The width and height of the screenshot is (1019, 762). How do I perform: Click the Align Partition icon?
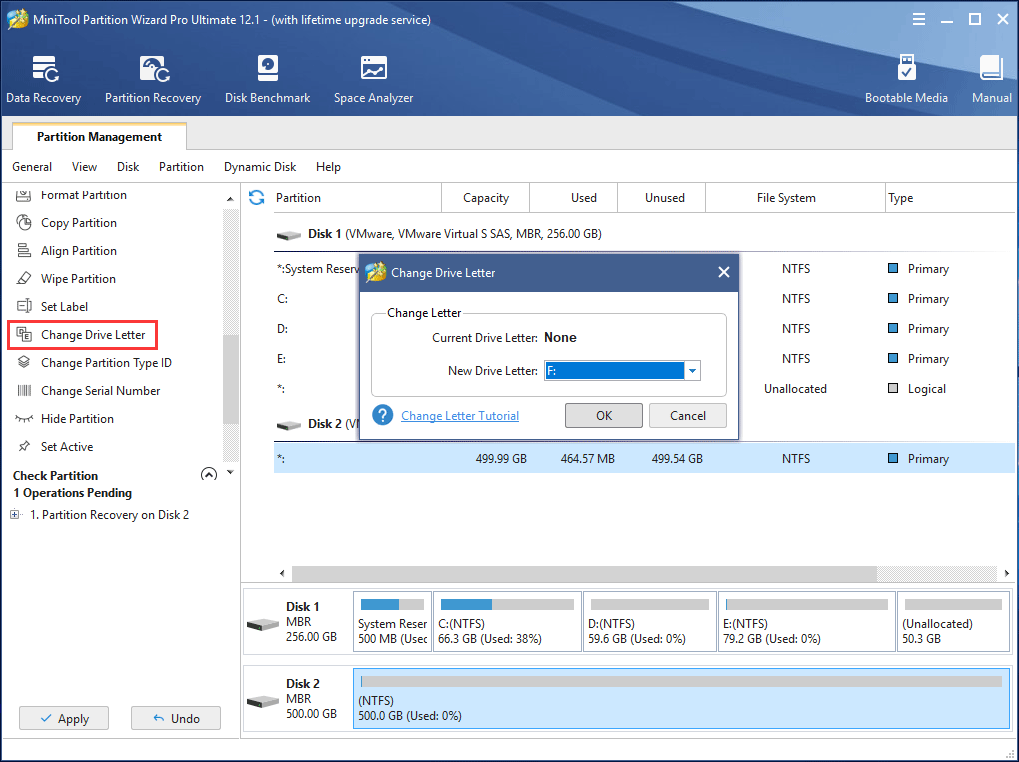24,251
